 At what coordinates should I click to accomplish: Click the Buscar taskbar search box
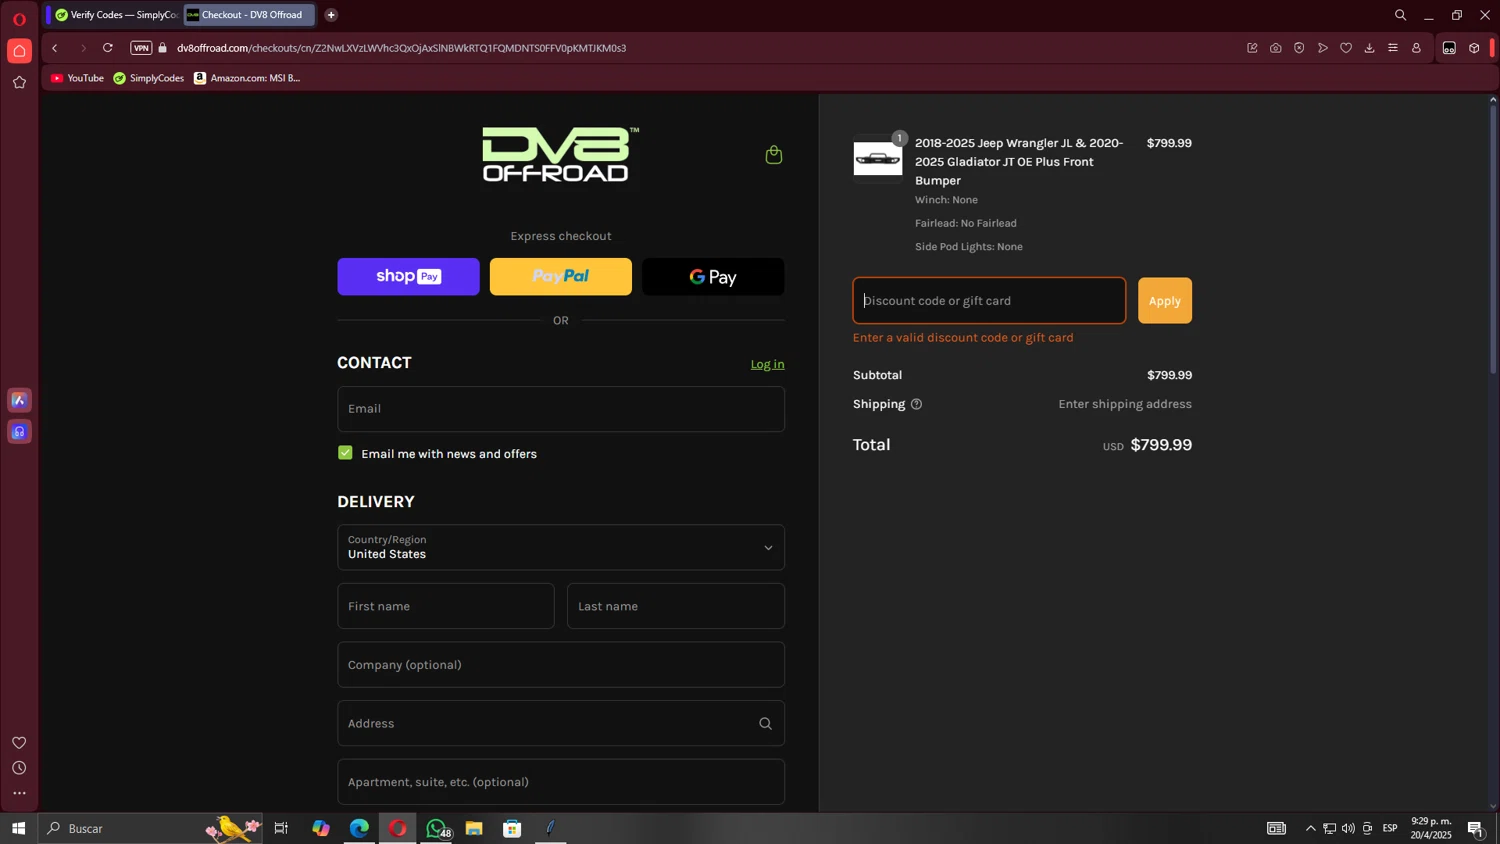[150, 828]
